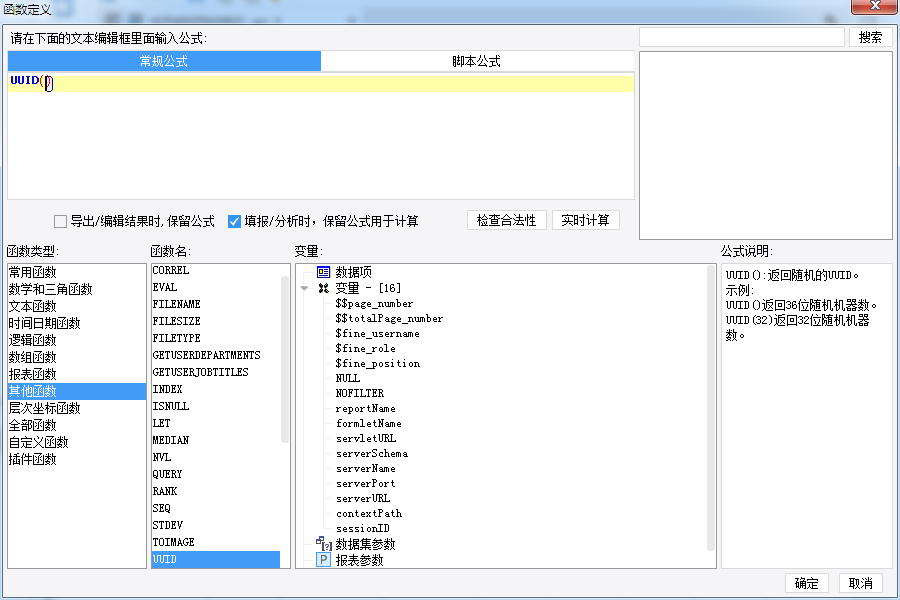Select 逻辑函数 function type
900x600 pixels.
[x=77, y=340]
